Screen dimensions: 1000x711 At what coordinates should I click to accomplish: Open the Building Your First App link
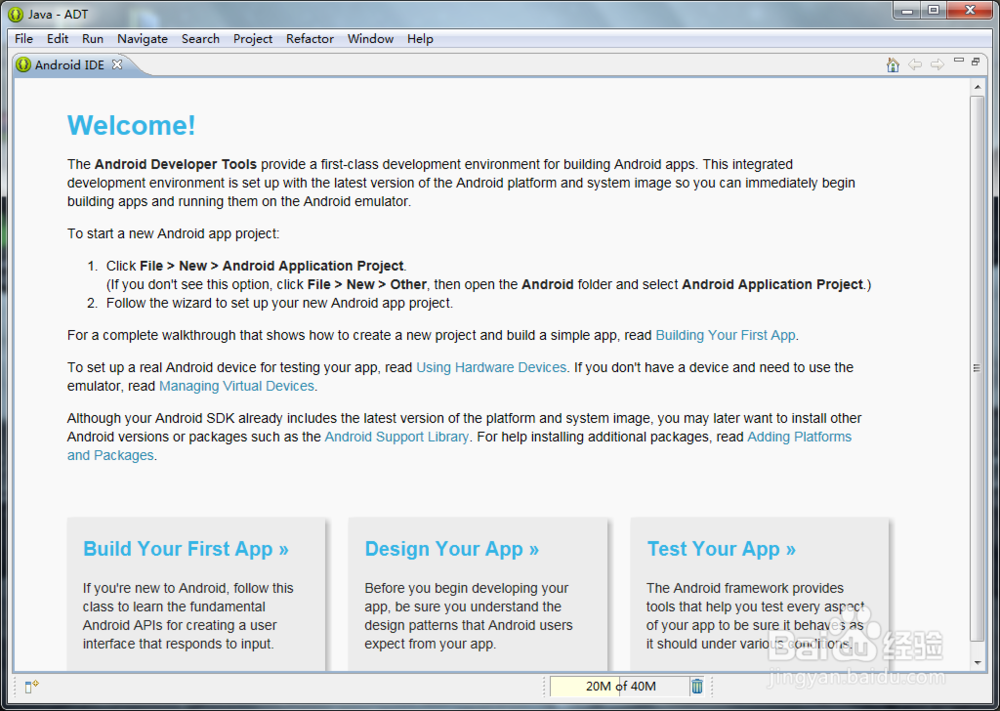click(x=725, y=335)
